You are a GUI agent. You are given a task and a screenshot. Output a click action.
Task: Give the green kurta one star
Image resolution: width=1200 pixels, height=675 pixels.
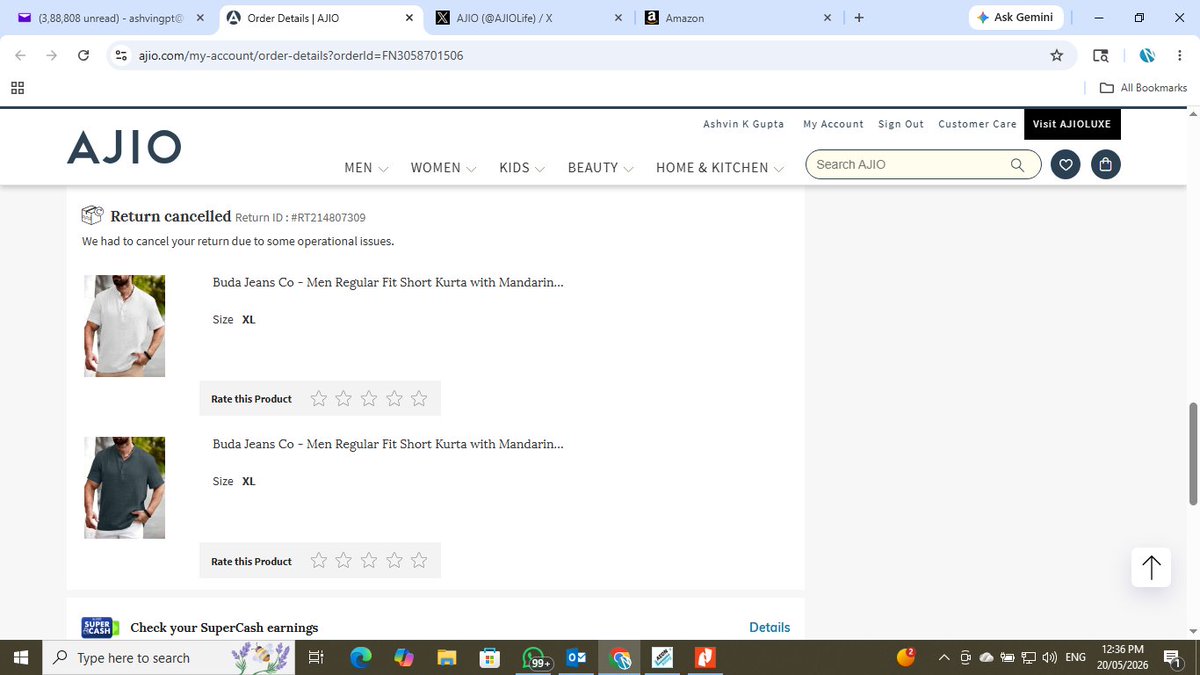319,561
